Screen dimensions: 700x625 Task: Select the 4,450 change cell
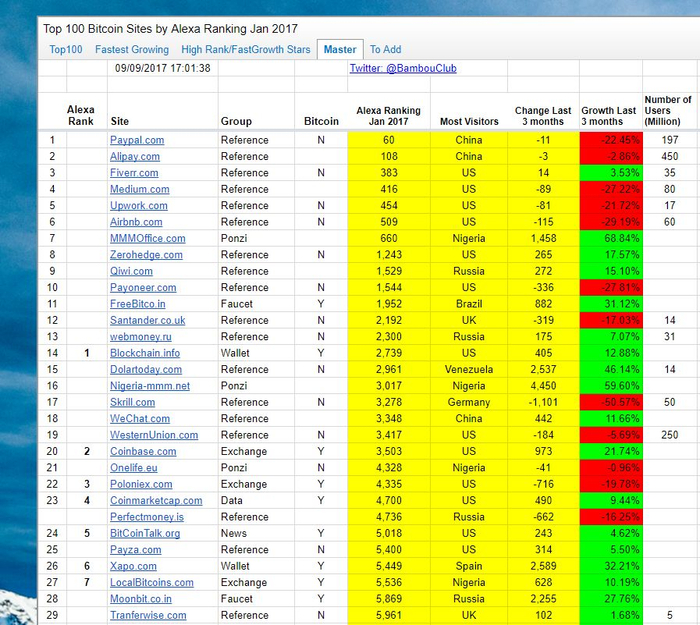click(543, 386)
